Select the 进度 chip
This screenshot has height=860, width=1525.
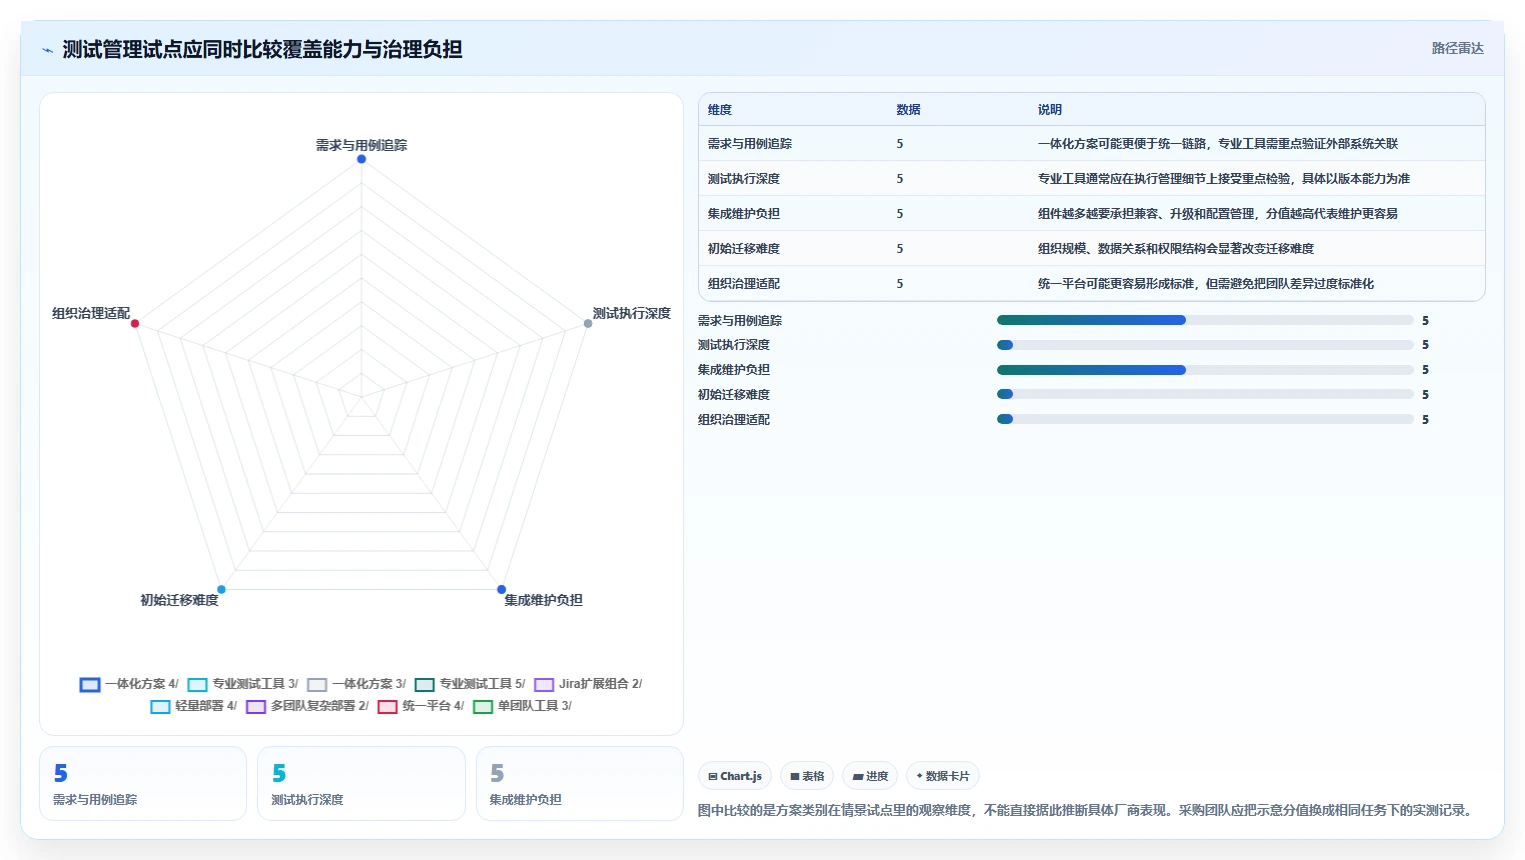tap(870, 776)
